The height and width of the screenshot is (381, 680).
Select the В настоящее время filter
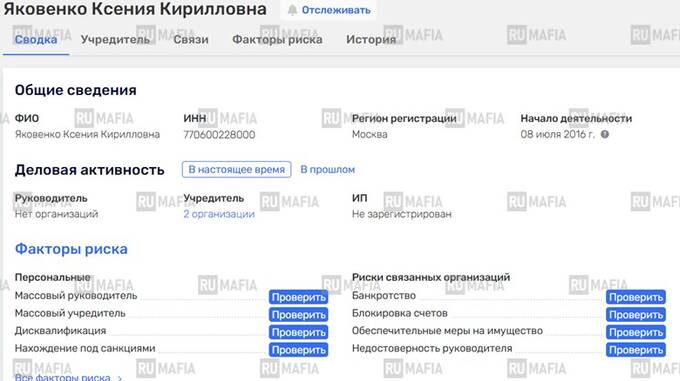click(x=236, y=169)
